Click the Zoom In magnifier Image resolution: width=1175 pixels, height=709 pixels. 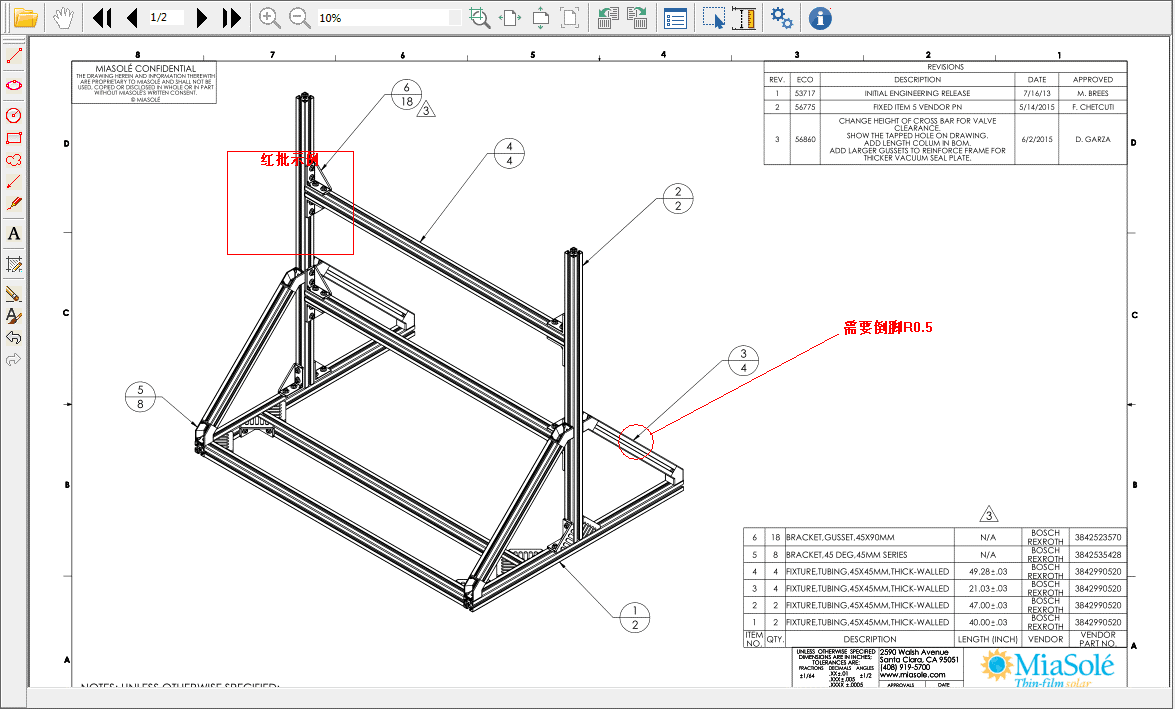pyautogui.click(x=269, y=18)
